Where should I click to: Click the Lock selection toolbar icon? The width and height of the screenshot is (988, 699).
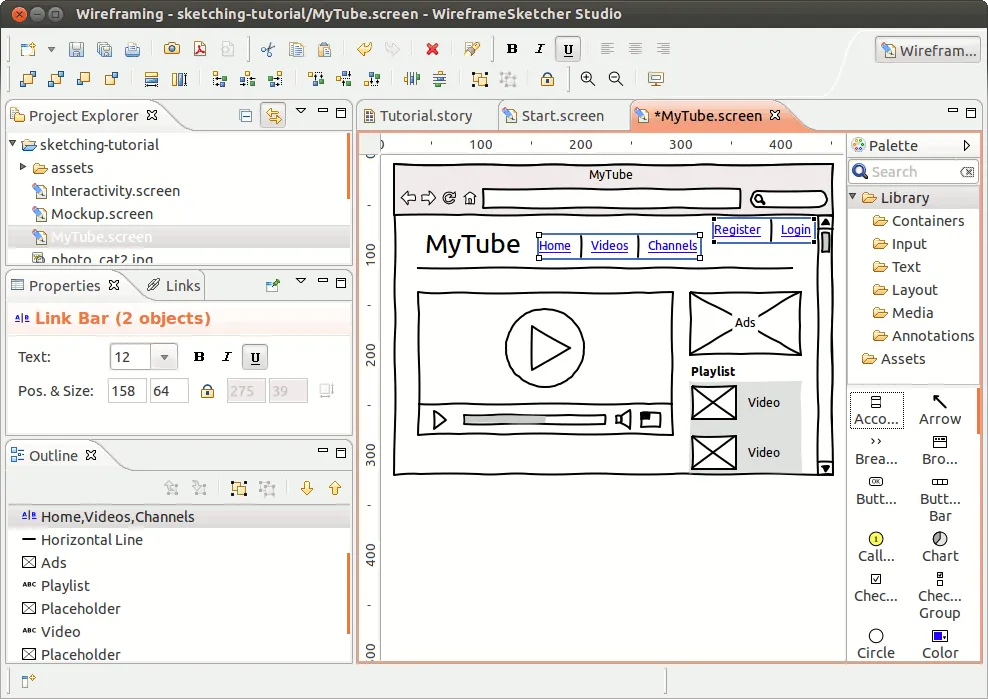click(x=547, y=79)
